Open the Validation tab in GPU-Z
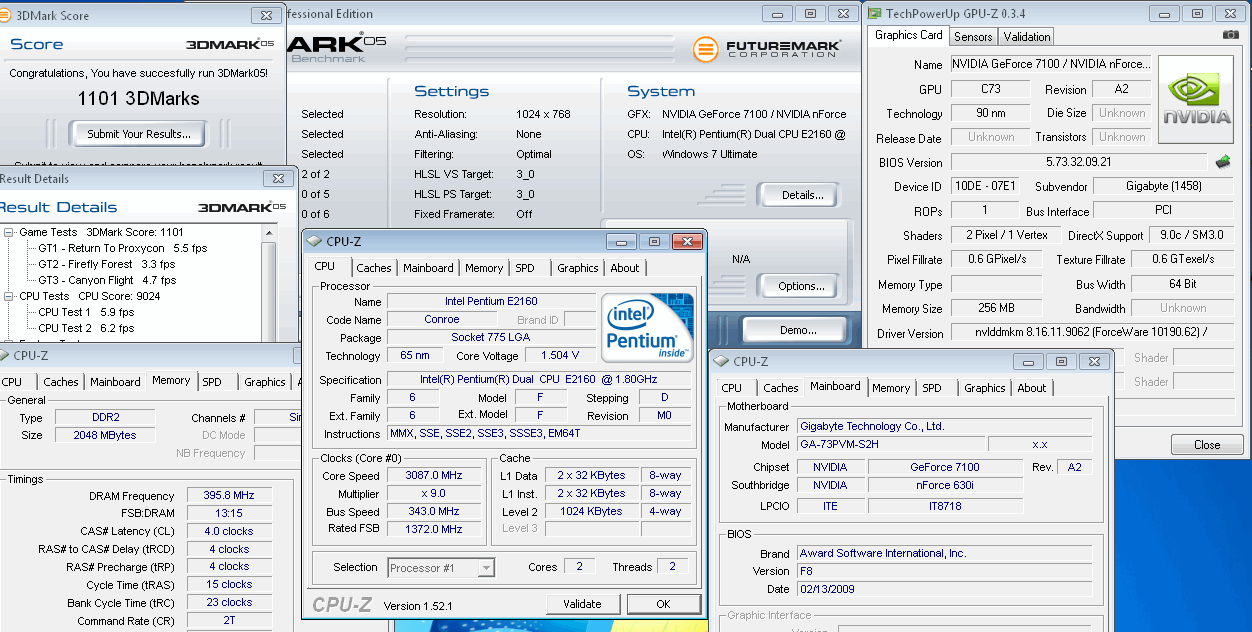The height and width of the screenshot is (632, 1252). [1027, 37]
